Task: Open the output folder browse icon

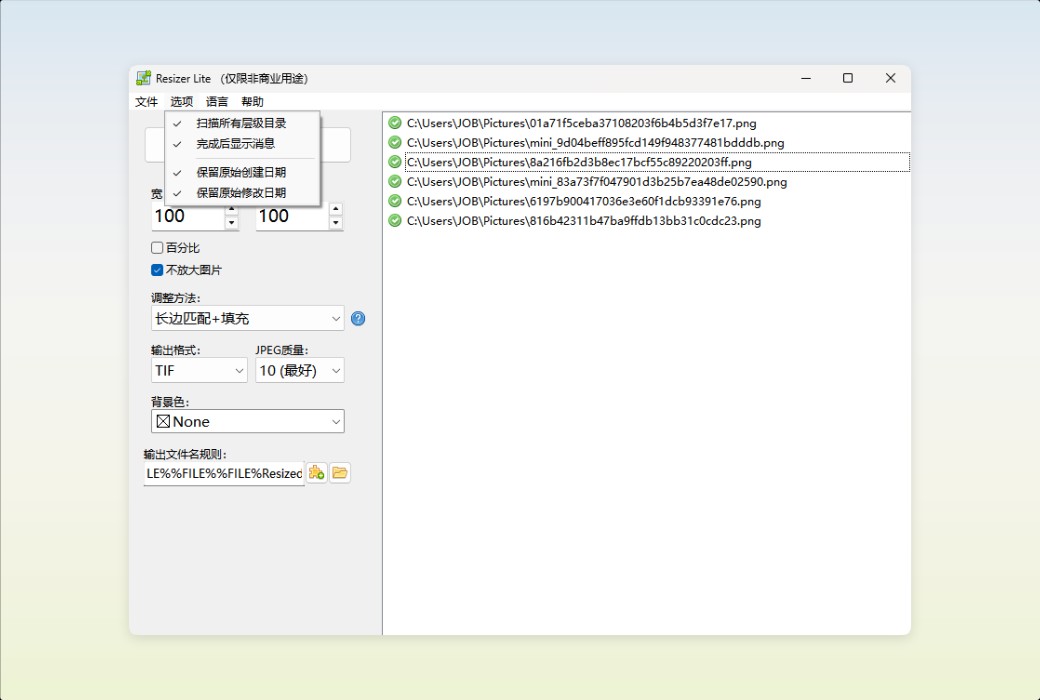Action: point(340,472)
